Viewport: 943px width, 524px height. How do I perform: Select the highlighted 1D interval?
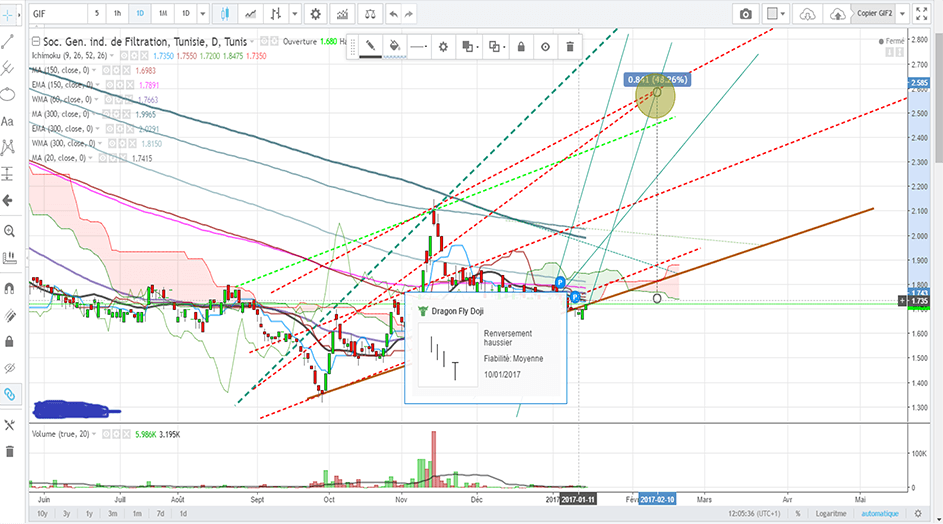click(140, 13)
